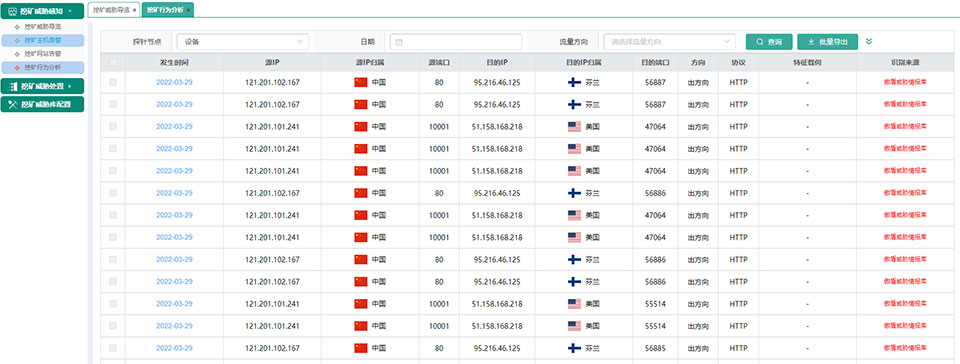Click the download icon on 批量导出 button

811,42
